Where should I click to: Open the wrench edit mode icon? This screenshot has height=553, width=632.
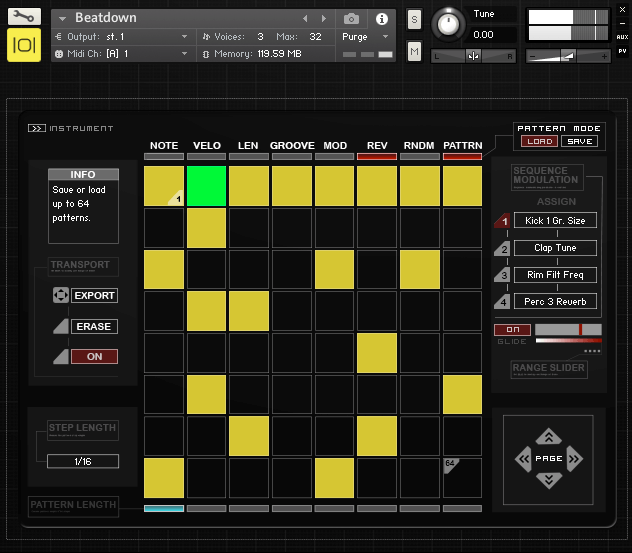coord(24,18)
